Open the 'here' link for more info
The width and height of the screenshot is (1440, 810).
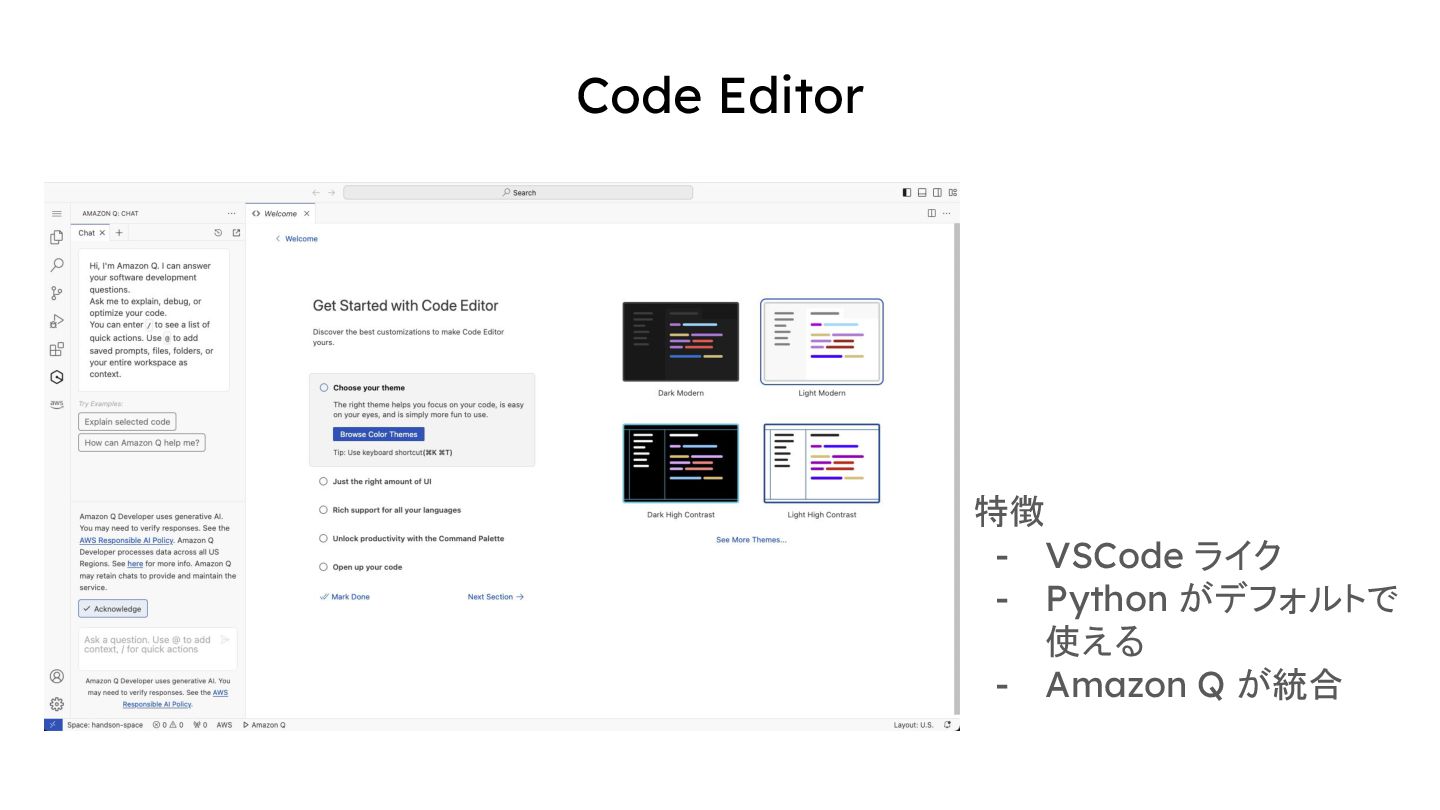pyautogui.click(x=135, y=564)
